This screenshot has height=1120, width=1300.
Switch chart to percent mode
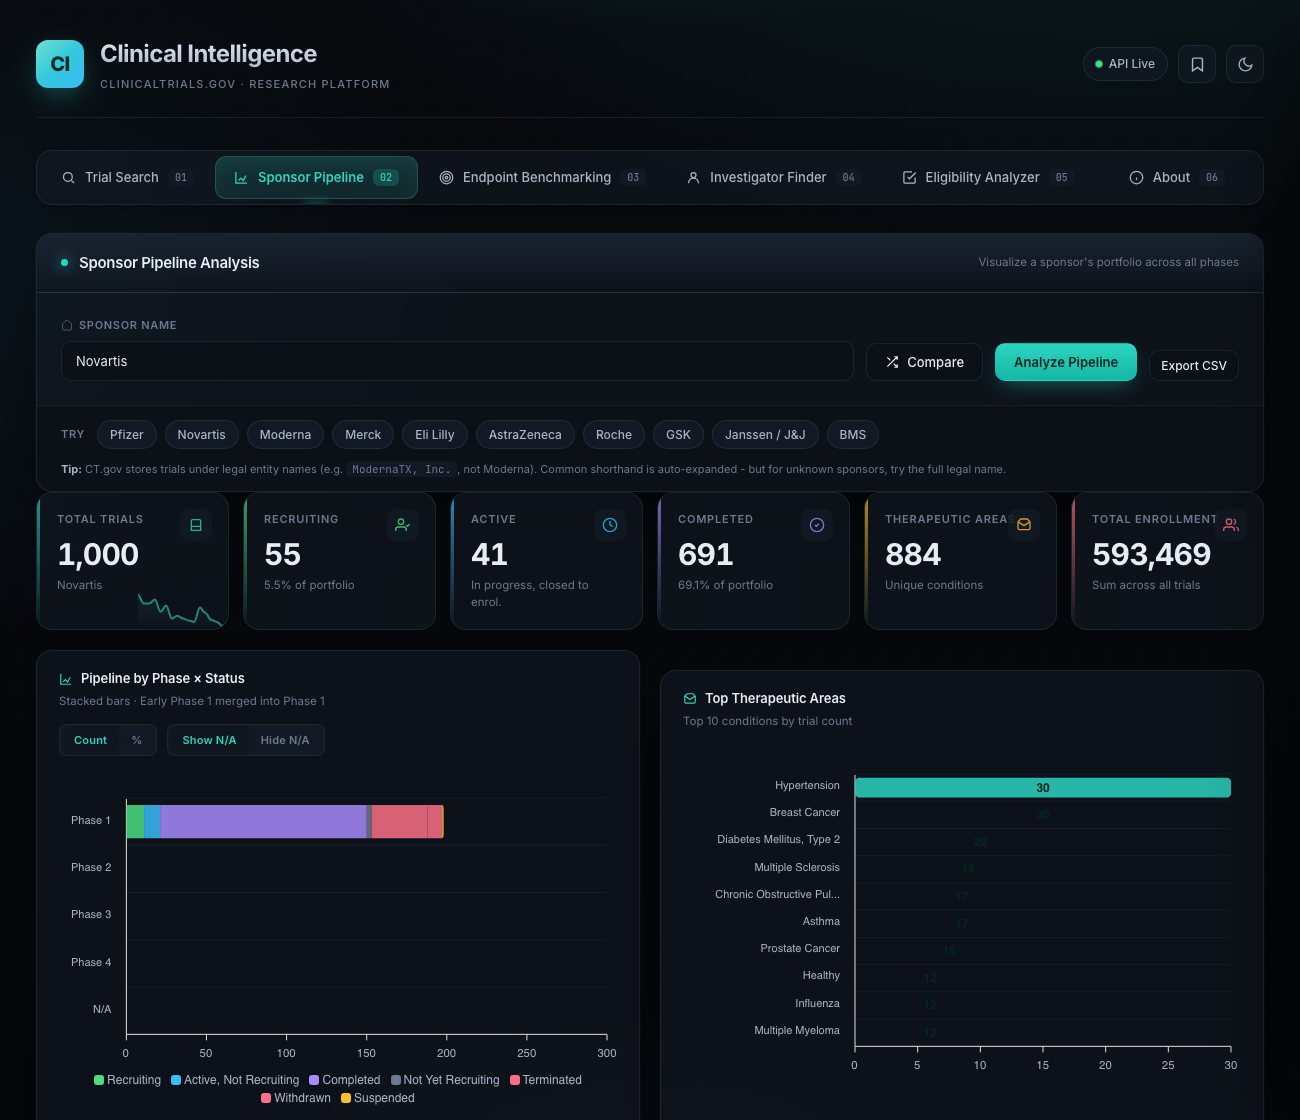137,740
